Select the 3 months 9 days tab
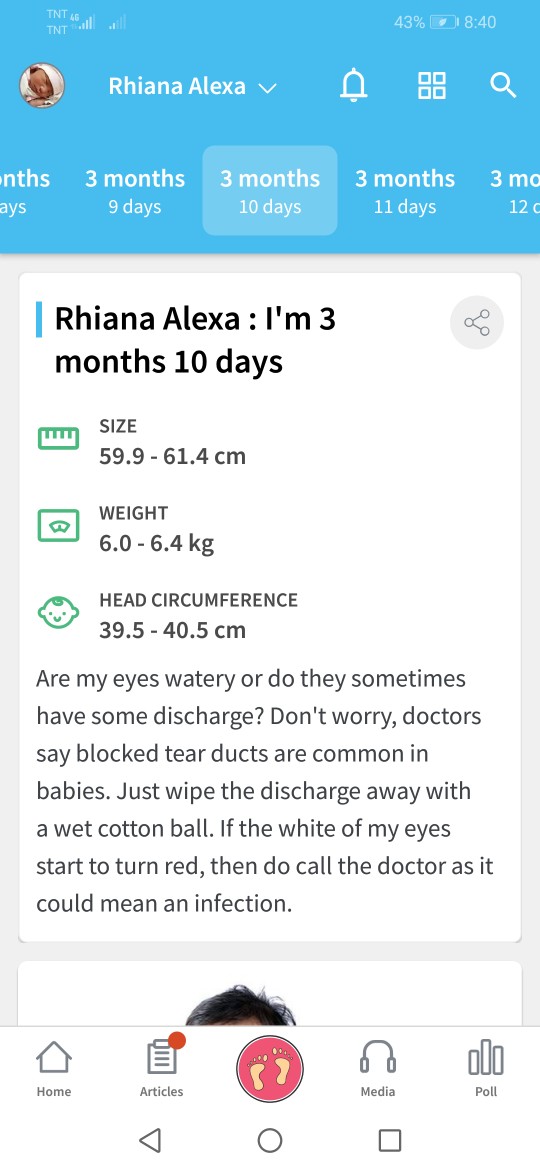 (x=135, y=191)
